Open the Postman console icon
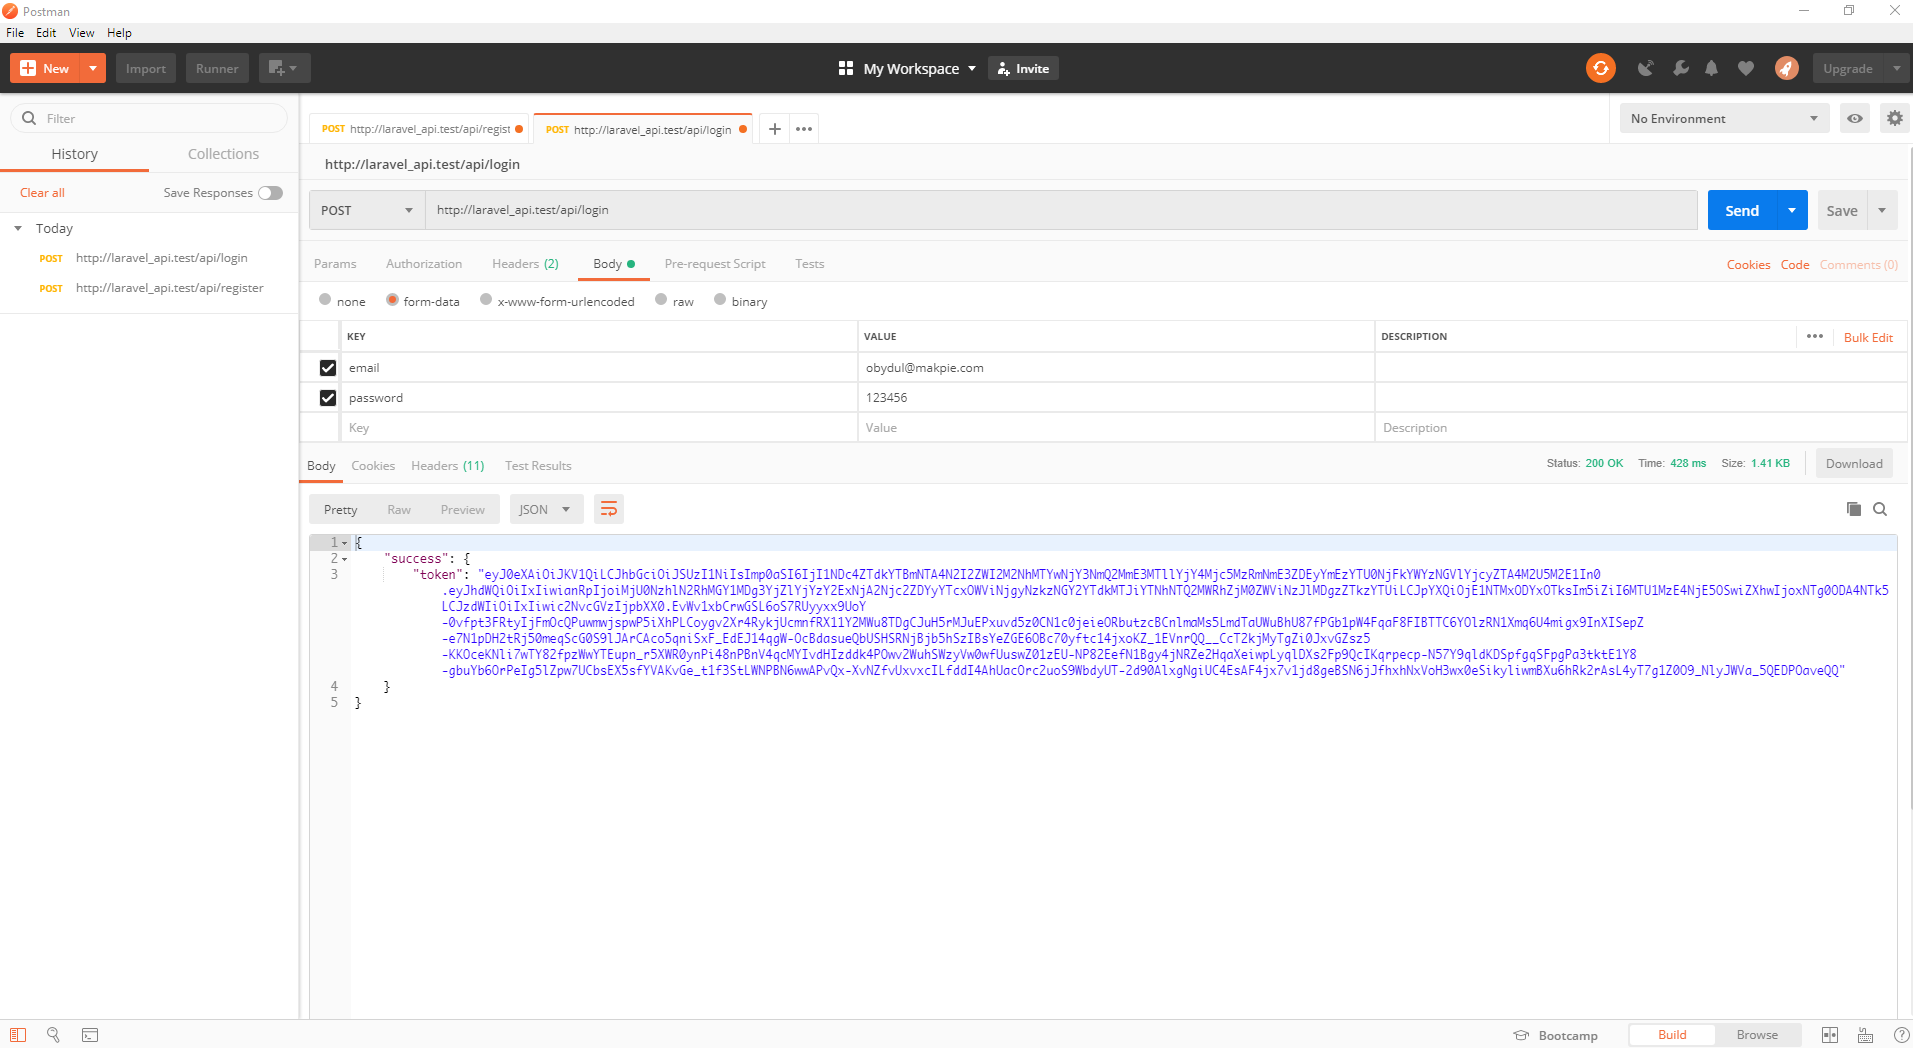1913x1048 pixels. (90, 1035)
